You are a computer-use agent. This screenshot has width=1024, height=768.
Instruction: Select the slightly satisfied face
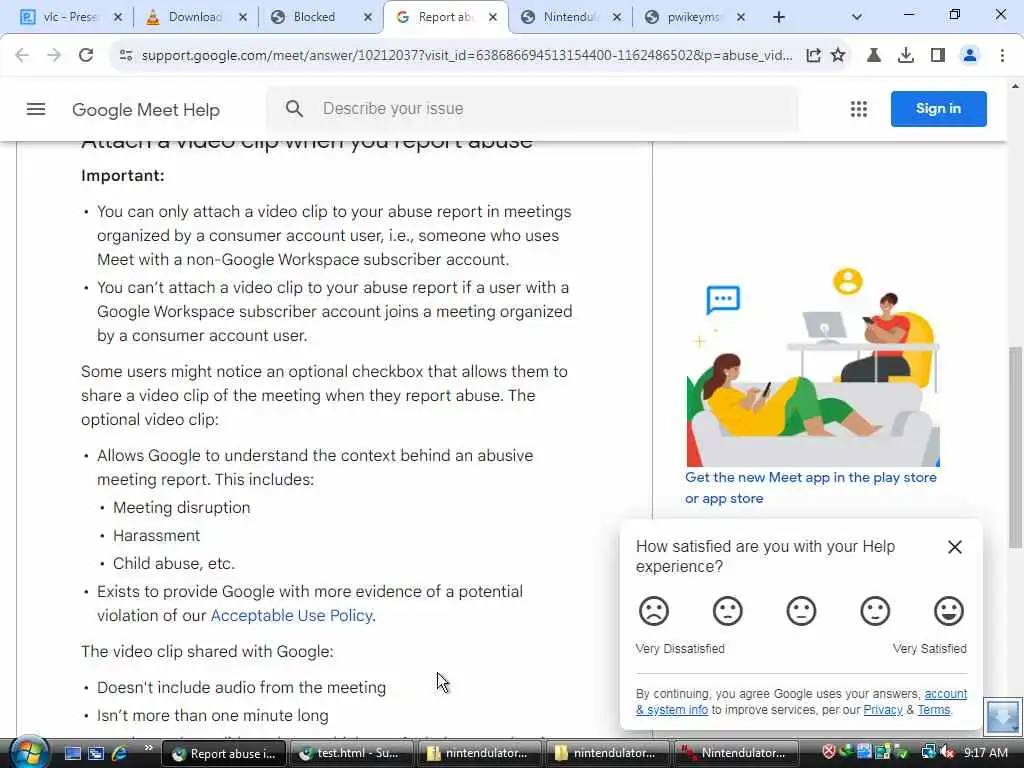coord(875,611)
